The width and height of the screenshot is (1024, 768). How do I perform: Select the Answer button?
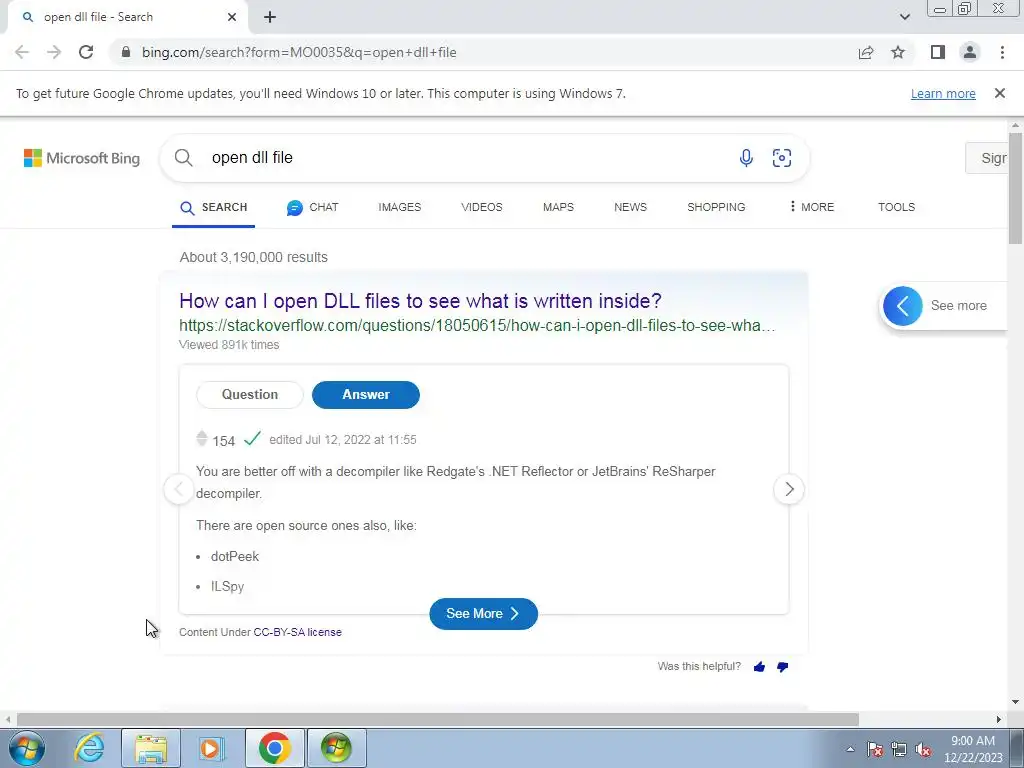(366, 394)
